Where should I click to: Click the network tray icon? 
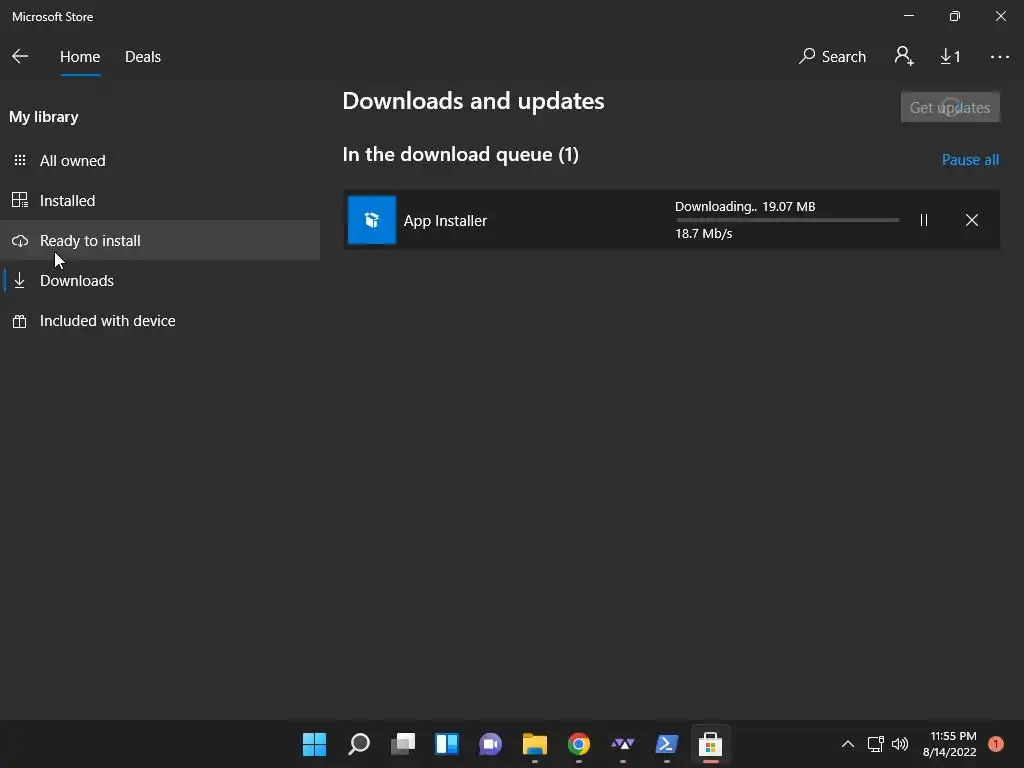(x=875, y=744)
